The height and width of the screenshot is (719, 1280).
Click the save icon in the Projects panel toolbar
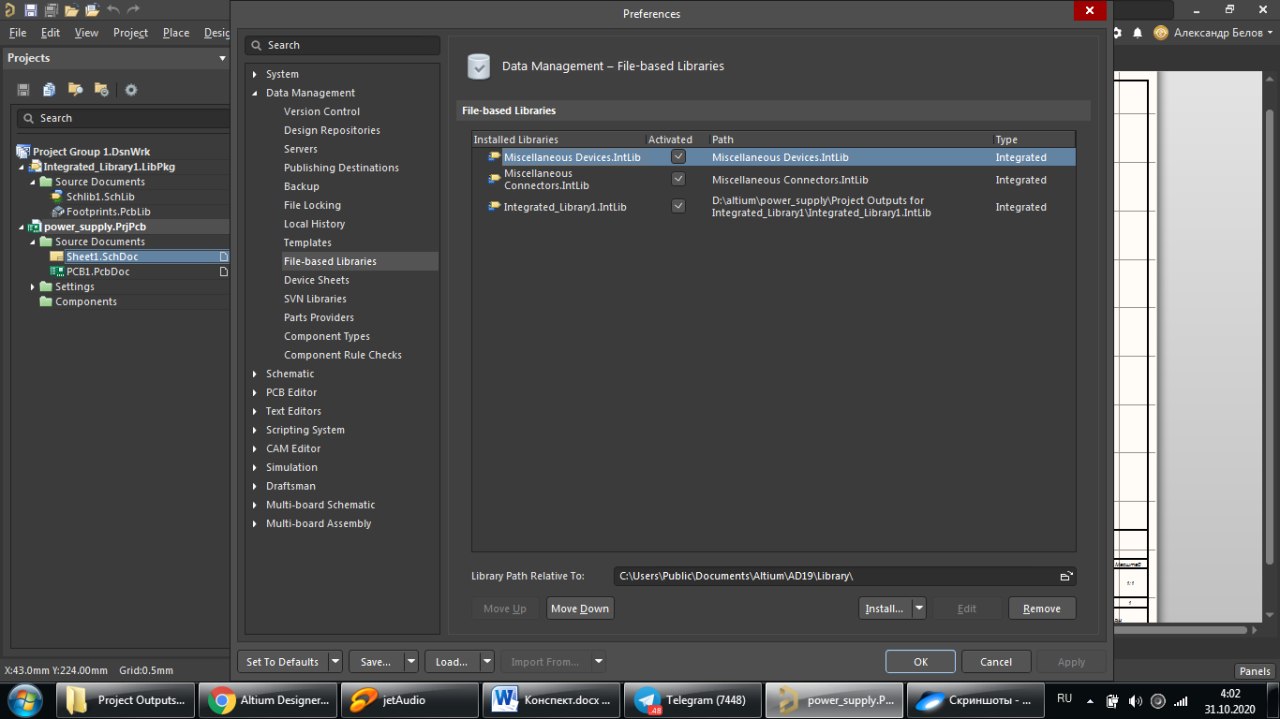click(23, 90)
